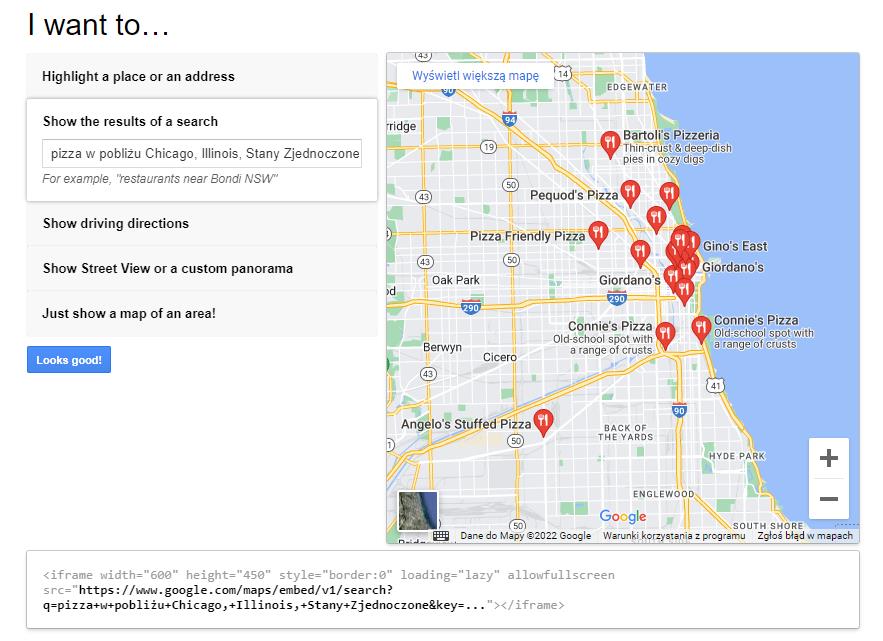This screenshot has height=641, width=883.
Task: Click the Google logo on the map
Action: (623, 516)
